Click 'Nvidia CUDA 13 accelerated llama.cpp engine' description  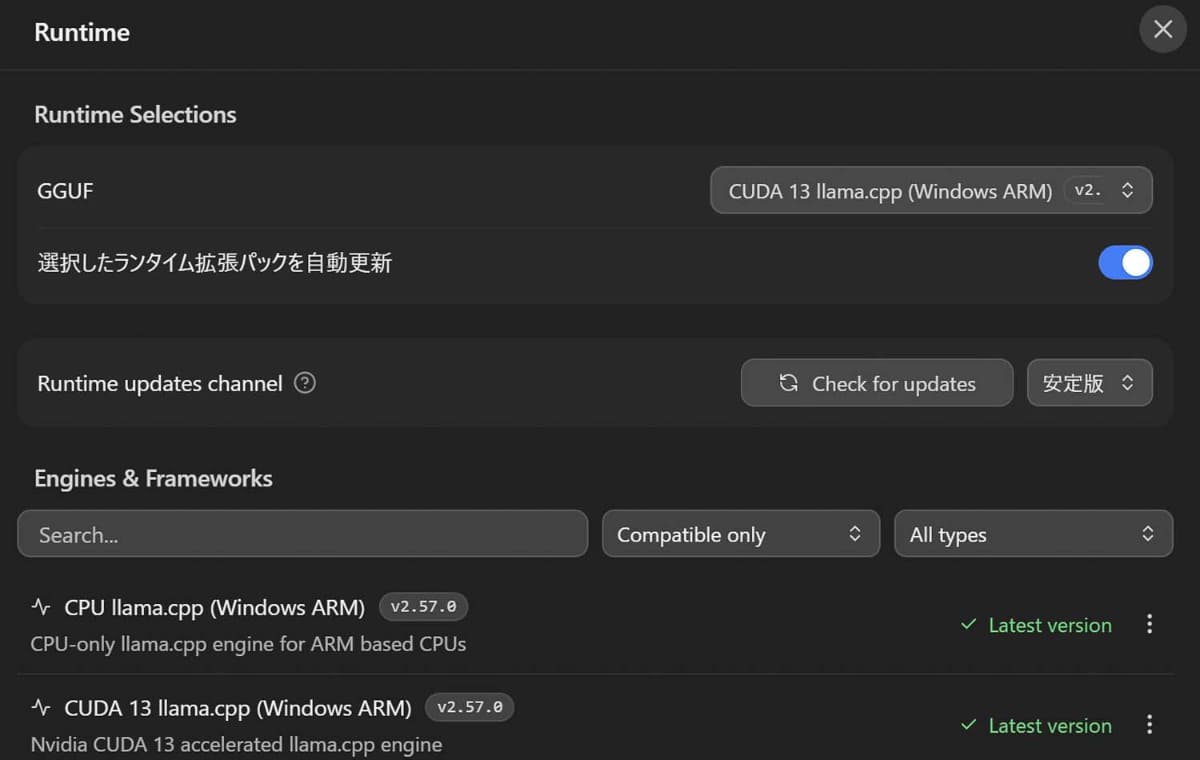click(236, 745)
